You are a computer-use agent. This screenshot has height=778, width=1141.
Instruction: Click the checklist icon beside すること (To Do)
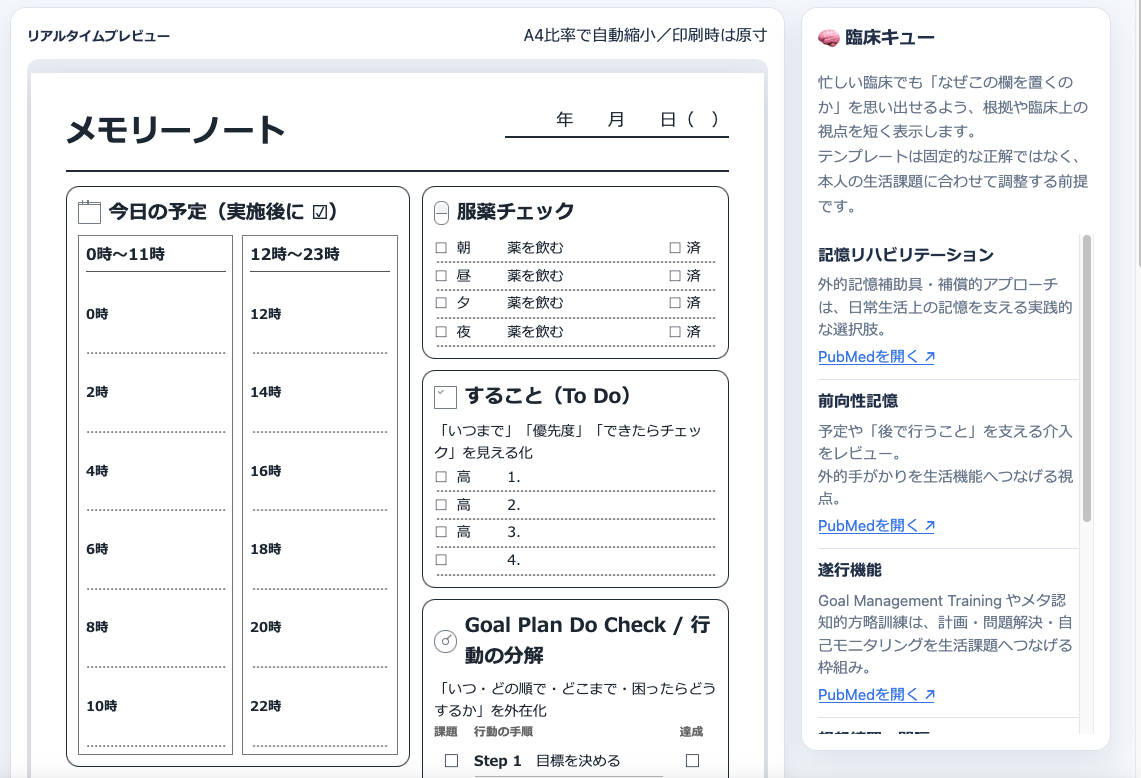(x=445, y=397)
